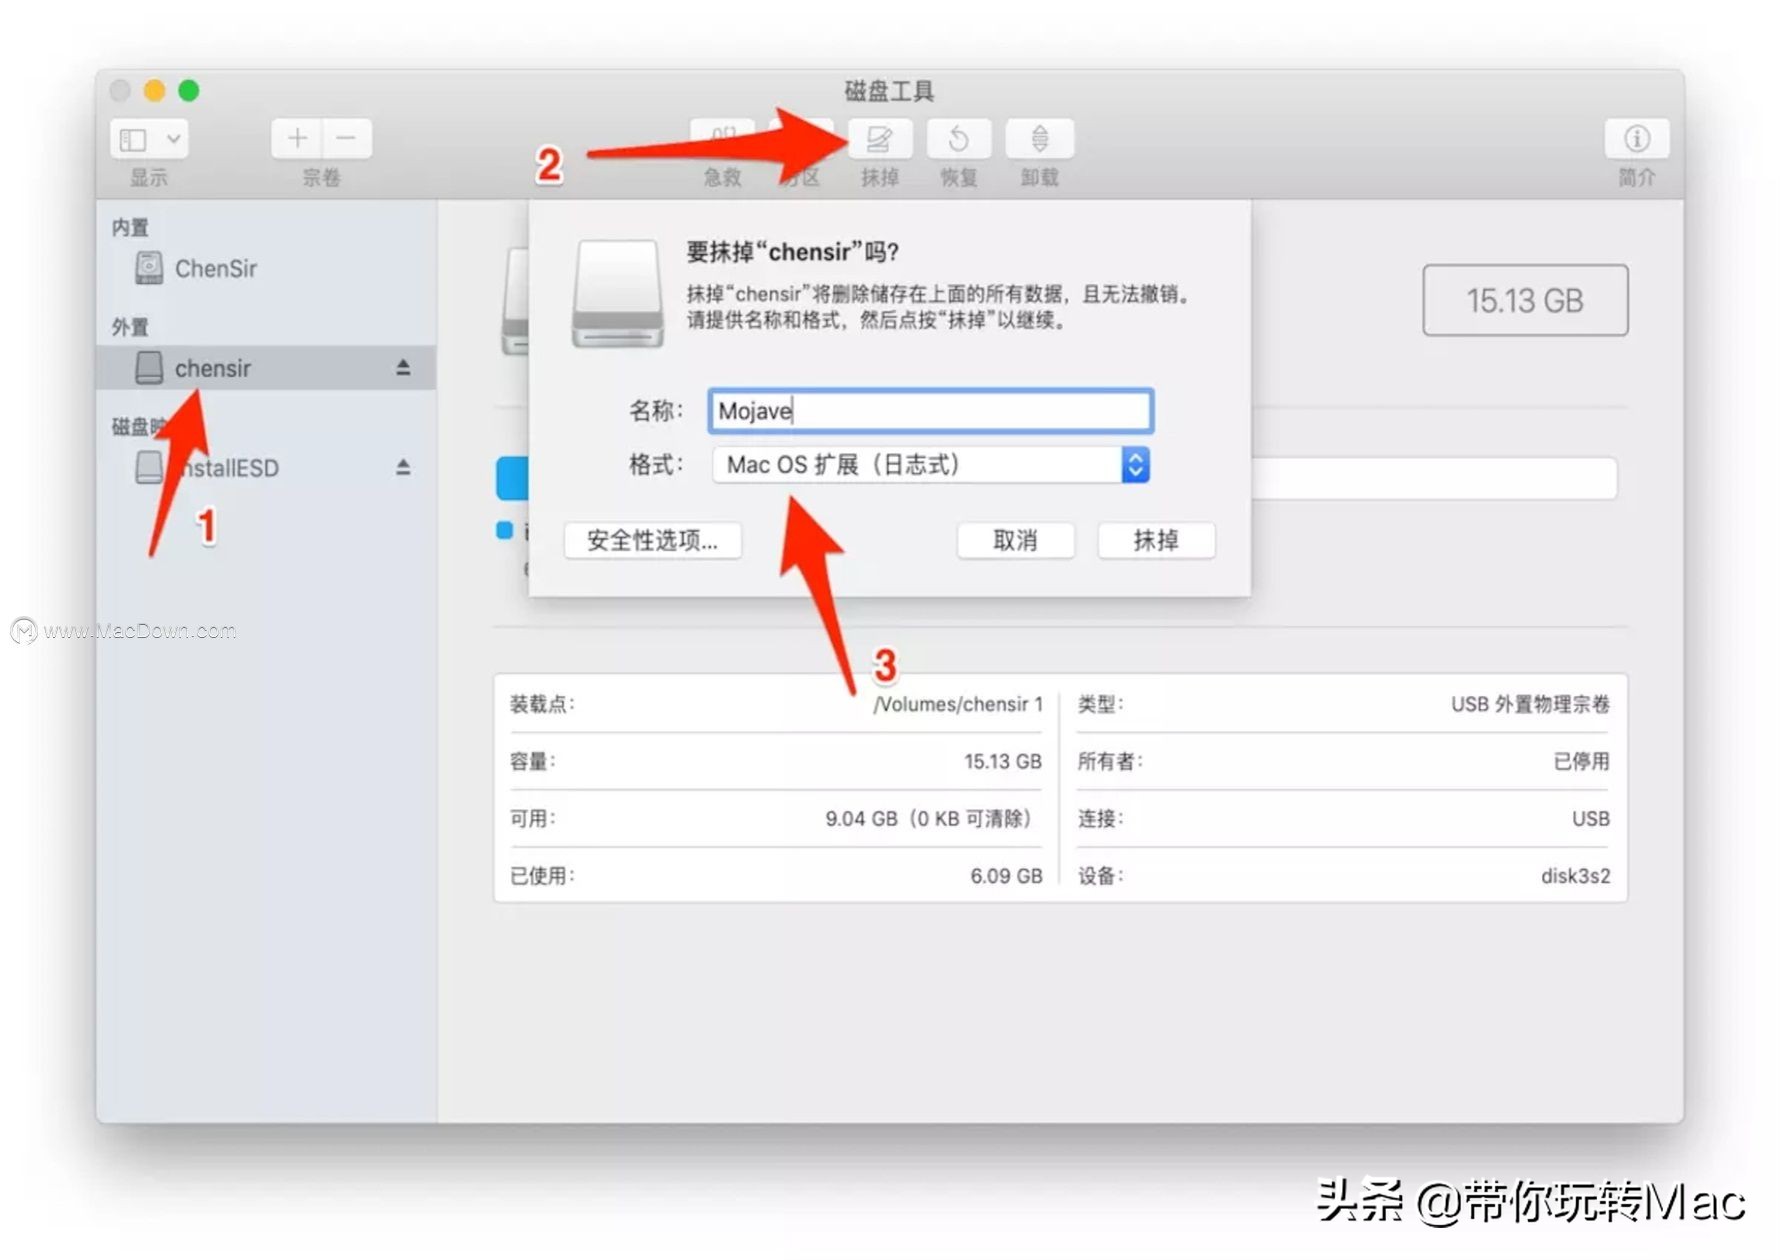The image size is (1780, 1260).
Task: Eject the chensir external disk
Action: [x=403, y=367]
